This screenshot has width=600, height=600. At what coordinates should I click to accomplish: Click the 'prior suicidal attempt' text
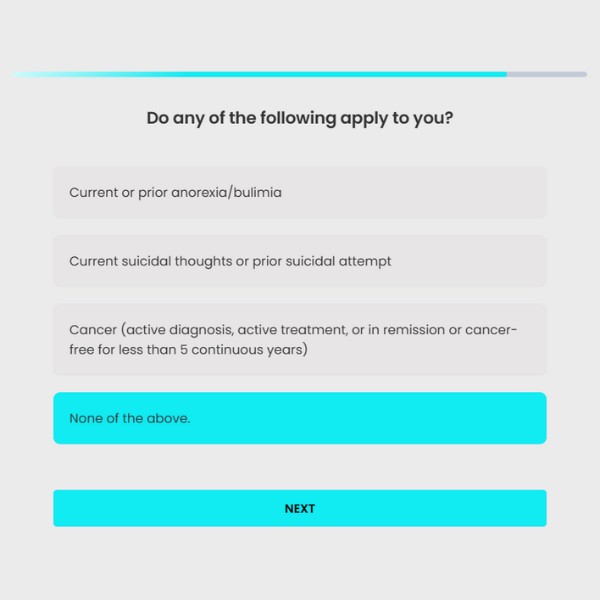pos(322,261)
